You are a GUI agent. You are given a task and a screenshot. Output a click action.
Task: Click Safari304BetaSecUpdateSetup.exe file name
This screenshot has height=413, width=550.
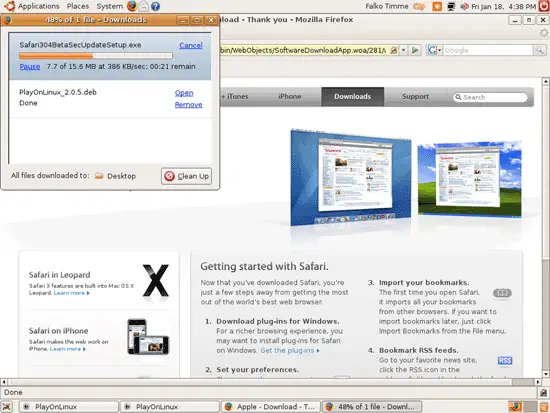(x=80, y=45)
